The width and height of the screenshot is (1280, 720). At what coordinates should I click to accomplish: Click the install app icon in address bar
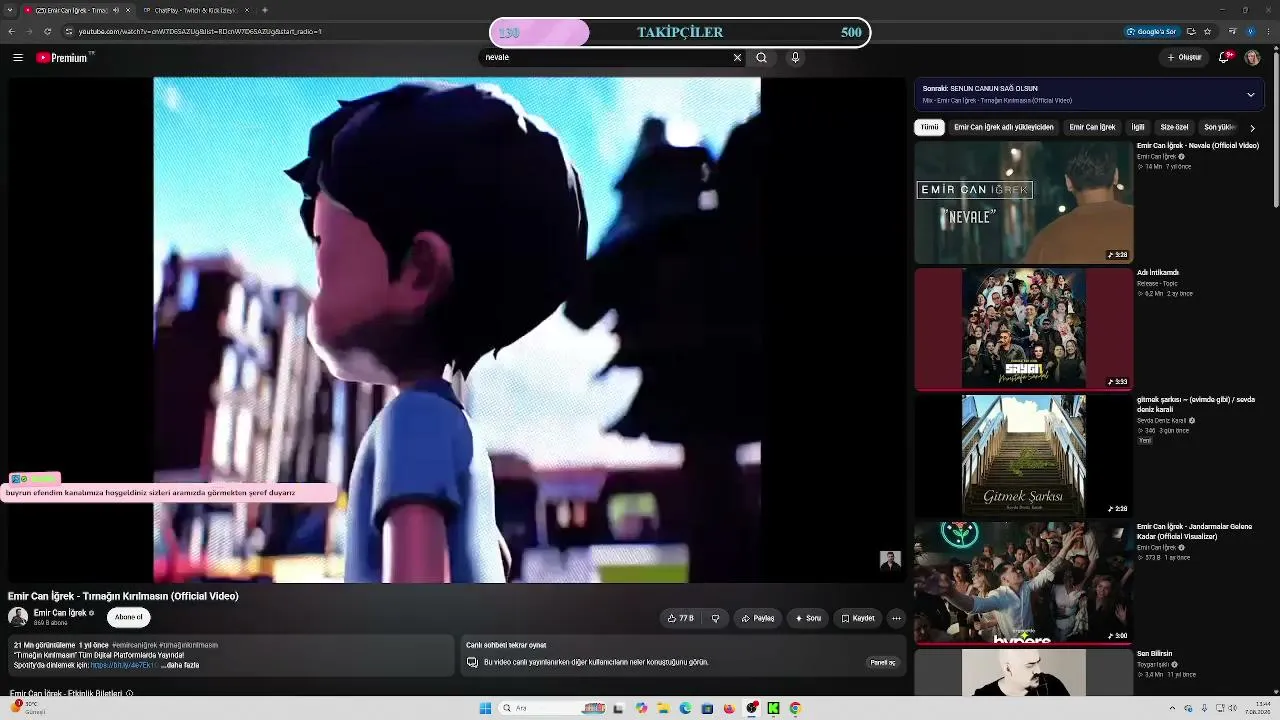pyautogui.click(x=1190, y=31)
